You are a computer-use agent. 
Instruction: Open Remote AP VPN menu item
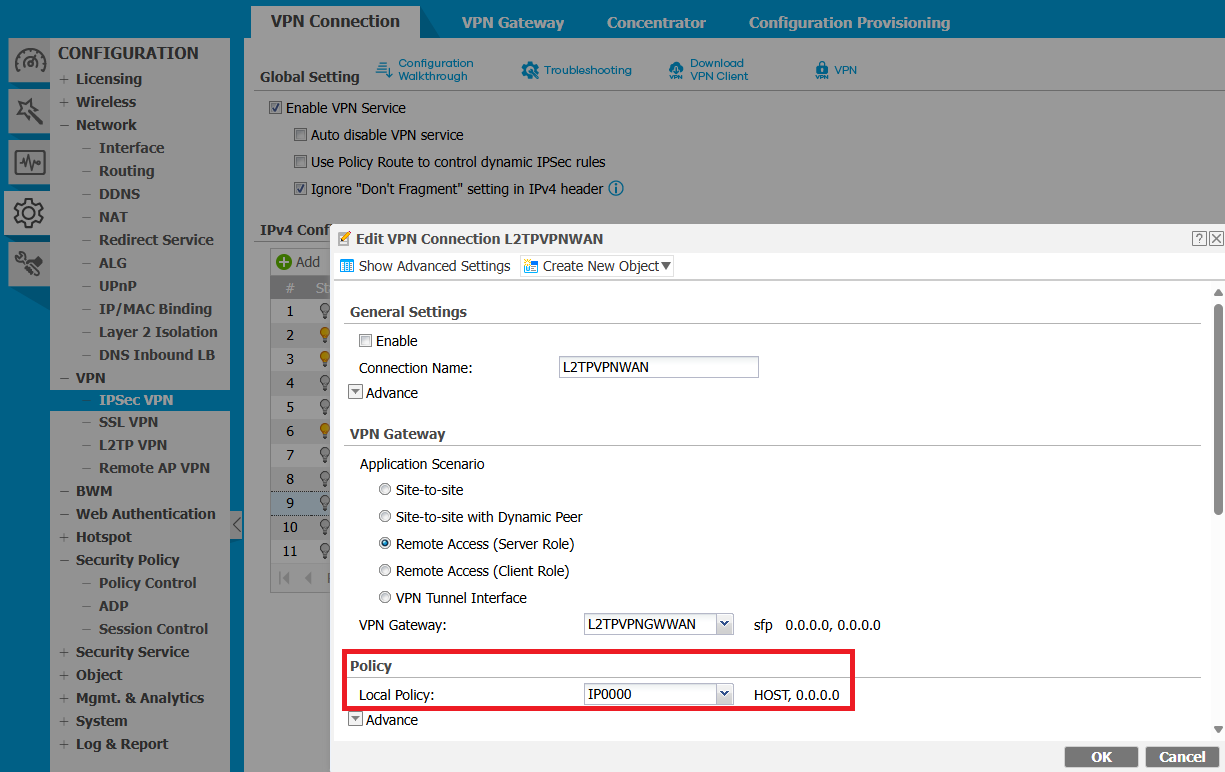(154, 468)
